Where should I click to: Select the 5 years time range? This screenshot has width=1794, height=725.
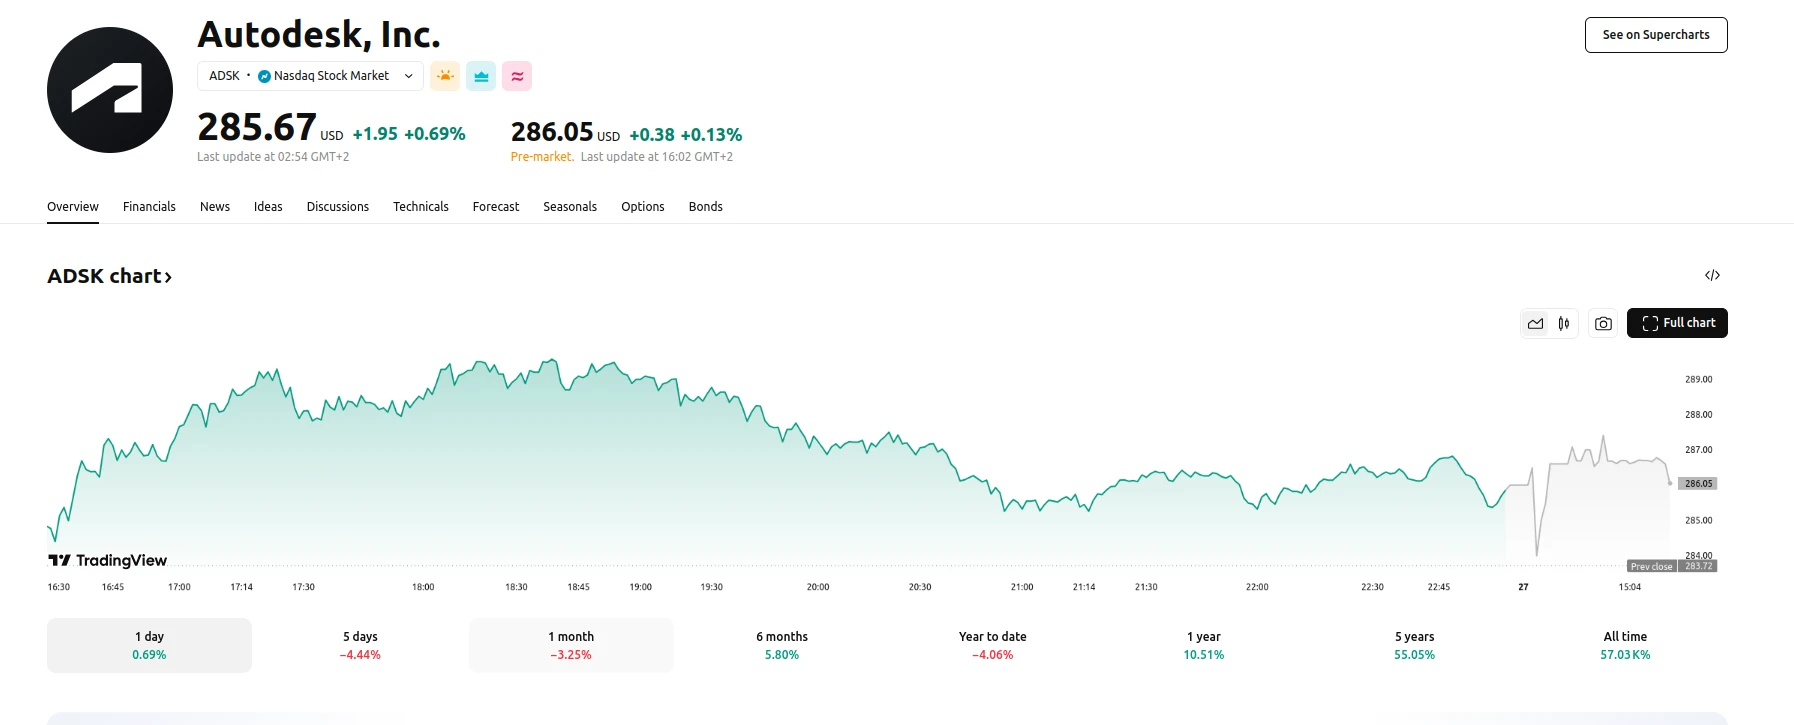point(1414,645)
